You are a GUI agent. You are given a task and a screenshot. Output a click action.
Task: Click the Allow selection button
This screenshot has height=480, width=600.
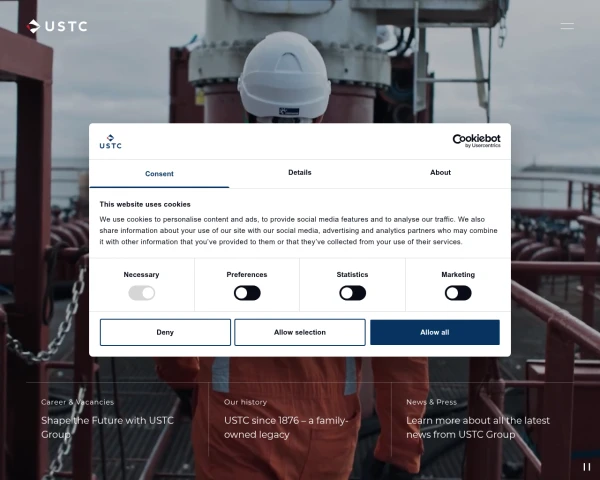click(x=300, y=332)
